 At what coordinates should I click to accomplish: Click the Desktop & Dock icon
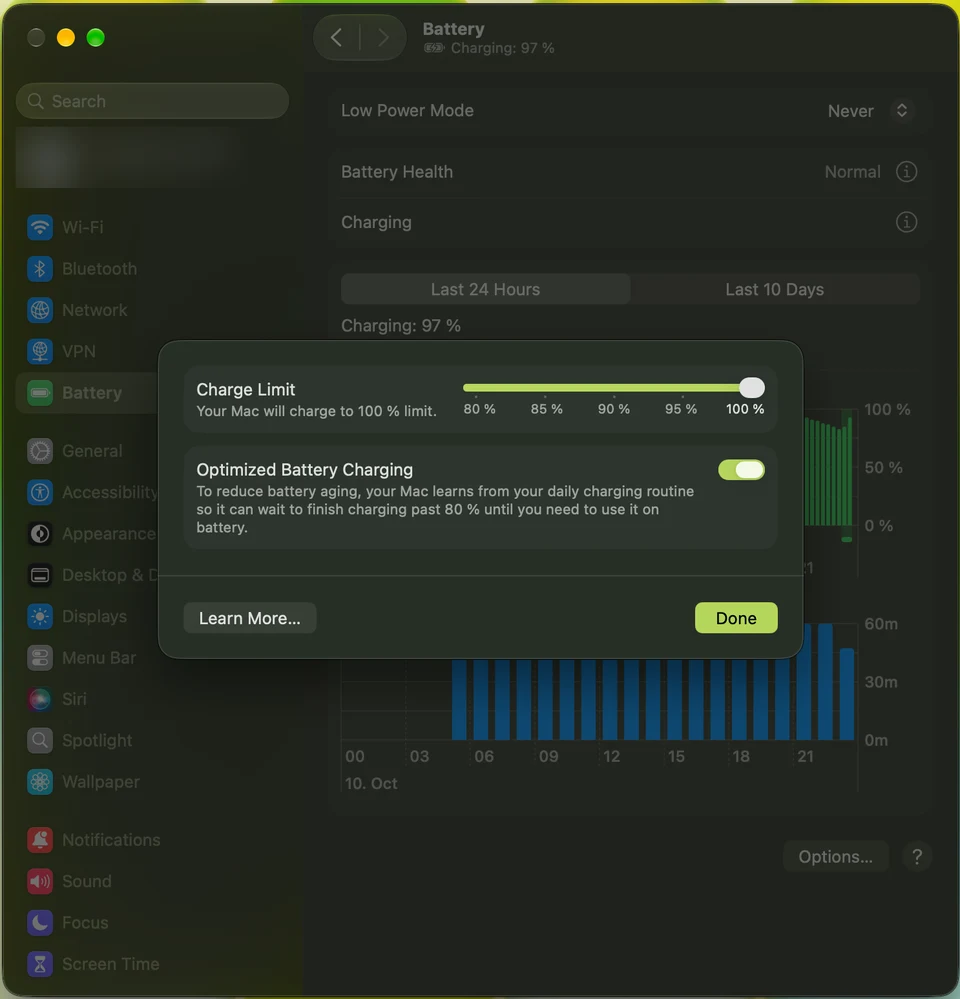pos(39,575)
